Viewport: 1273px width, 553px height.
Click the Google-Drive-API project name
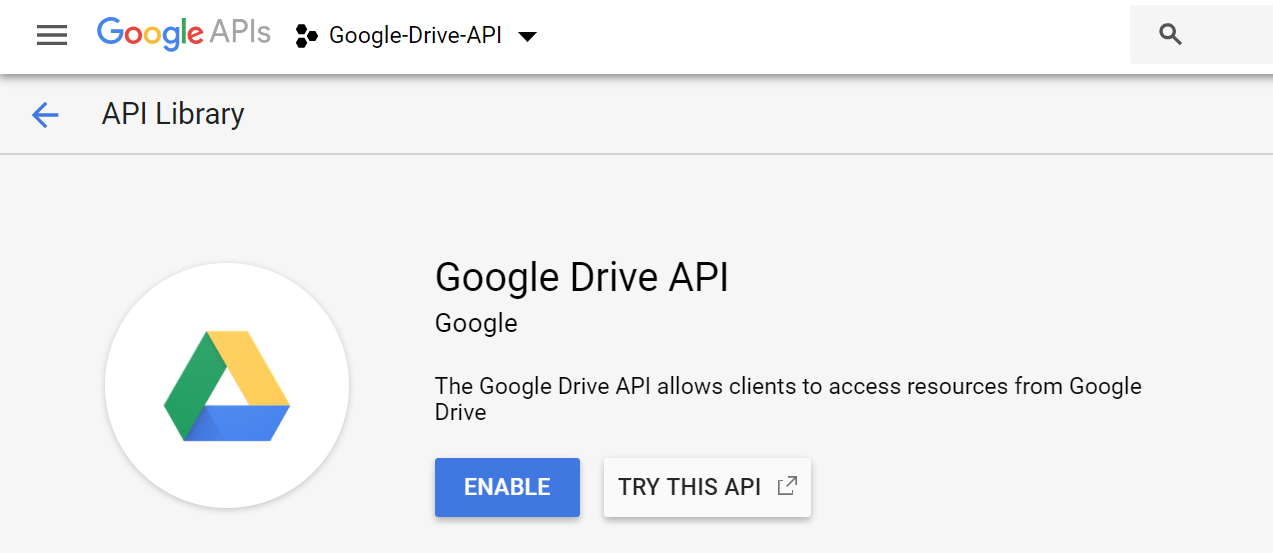pos(416,36)
